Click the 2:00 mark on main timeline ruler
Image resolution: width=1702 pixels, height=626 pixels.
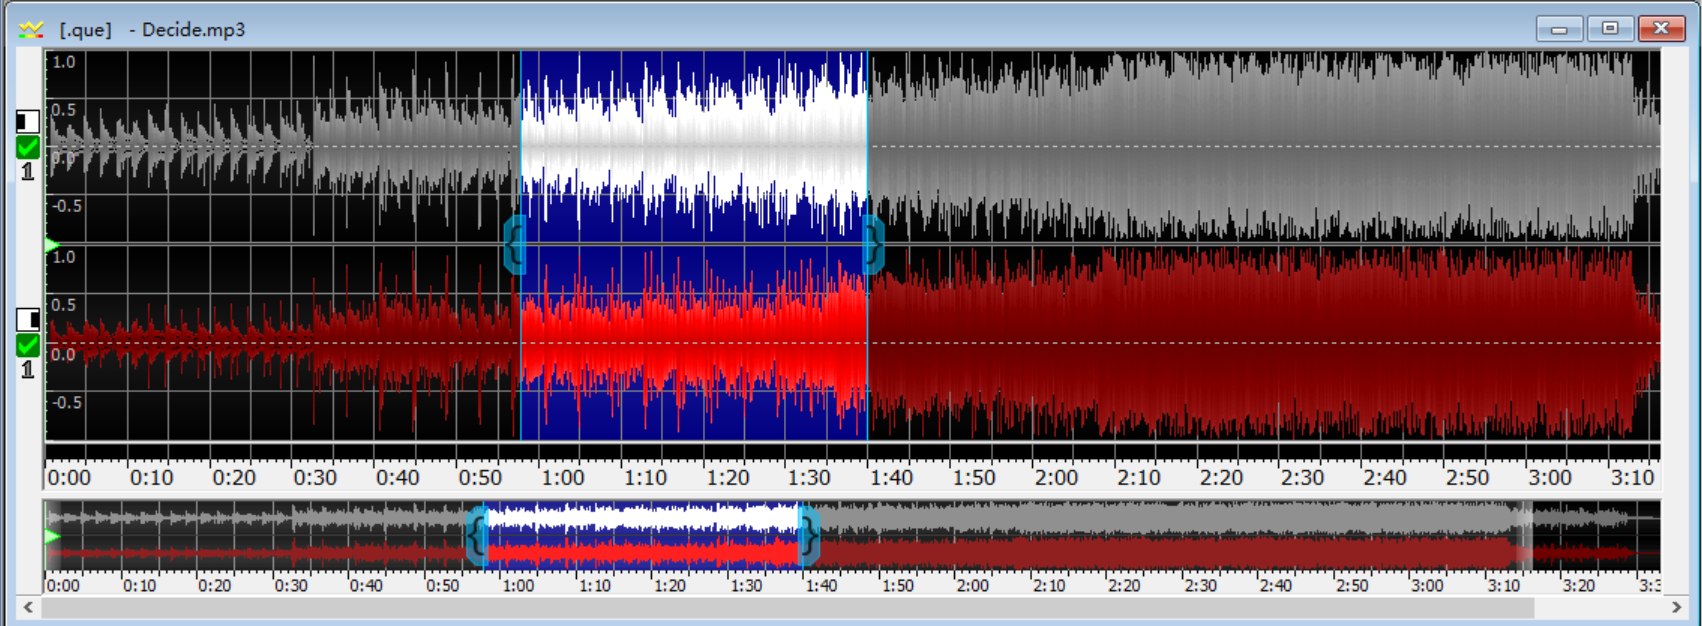coord(1056,477)
